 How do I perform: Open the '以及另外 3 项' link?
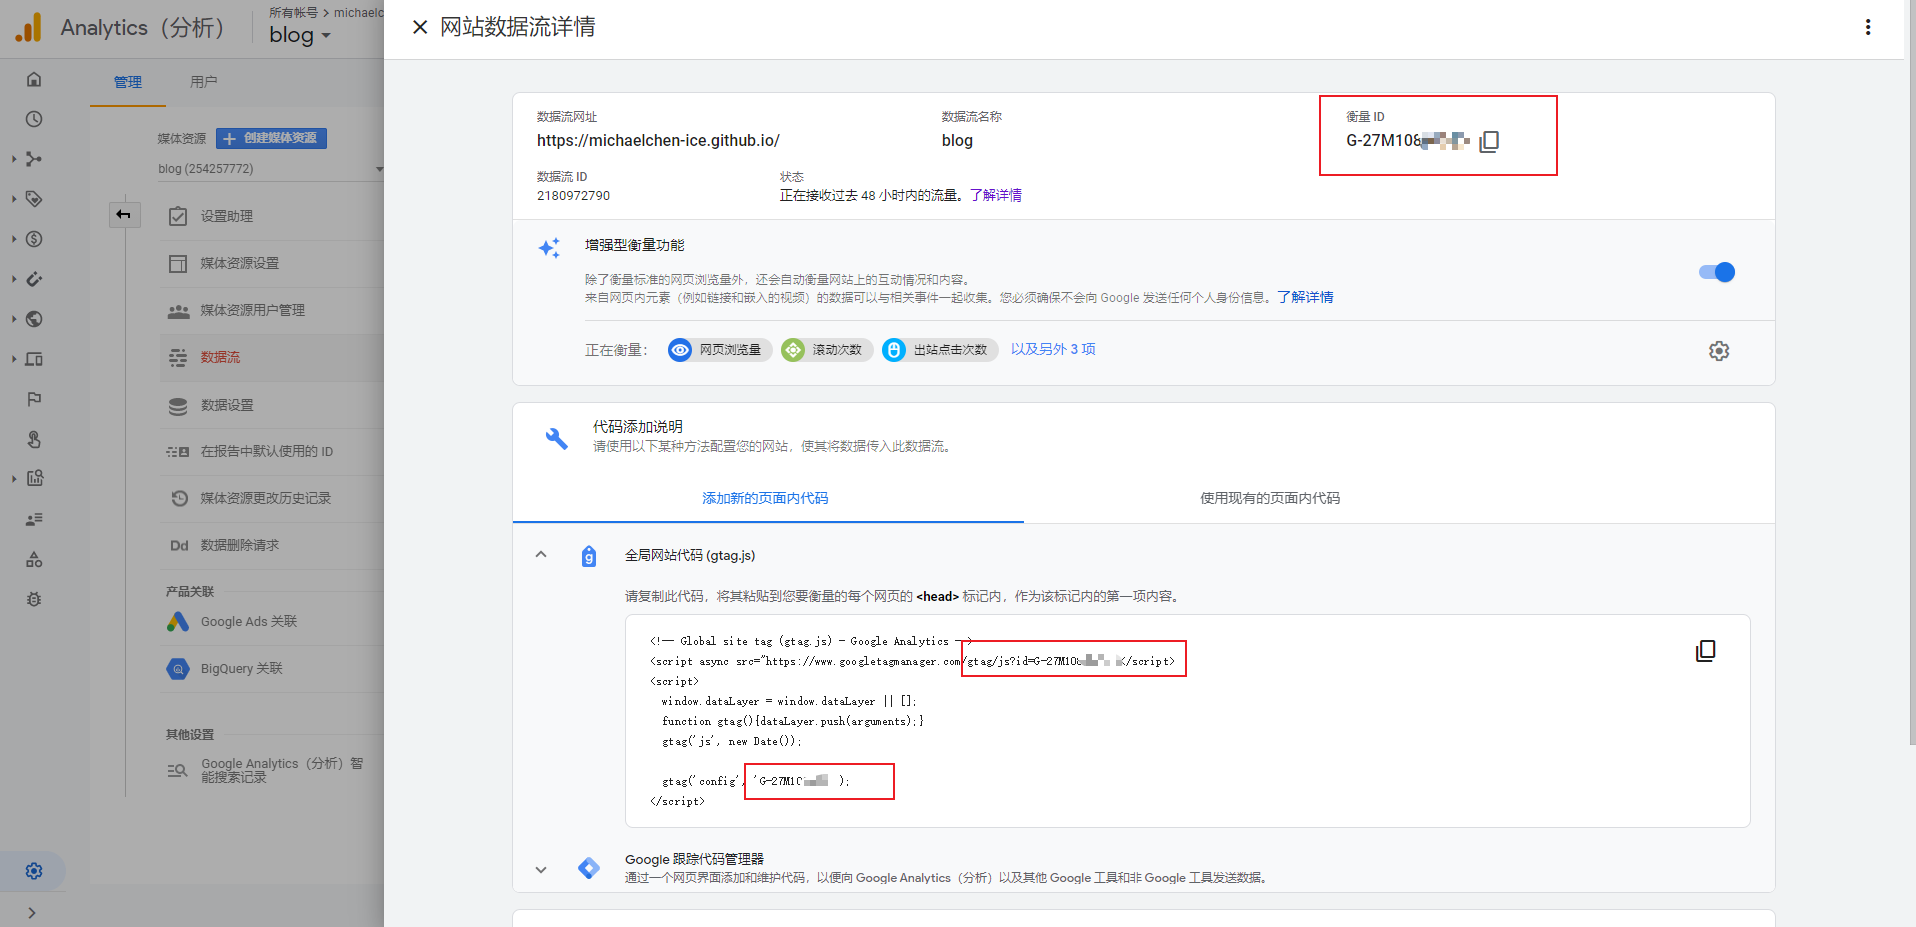point(1053,349)
